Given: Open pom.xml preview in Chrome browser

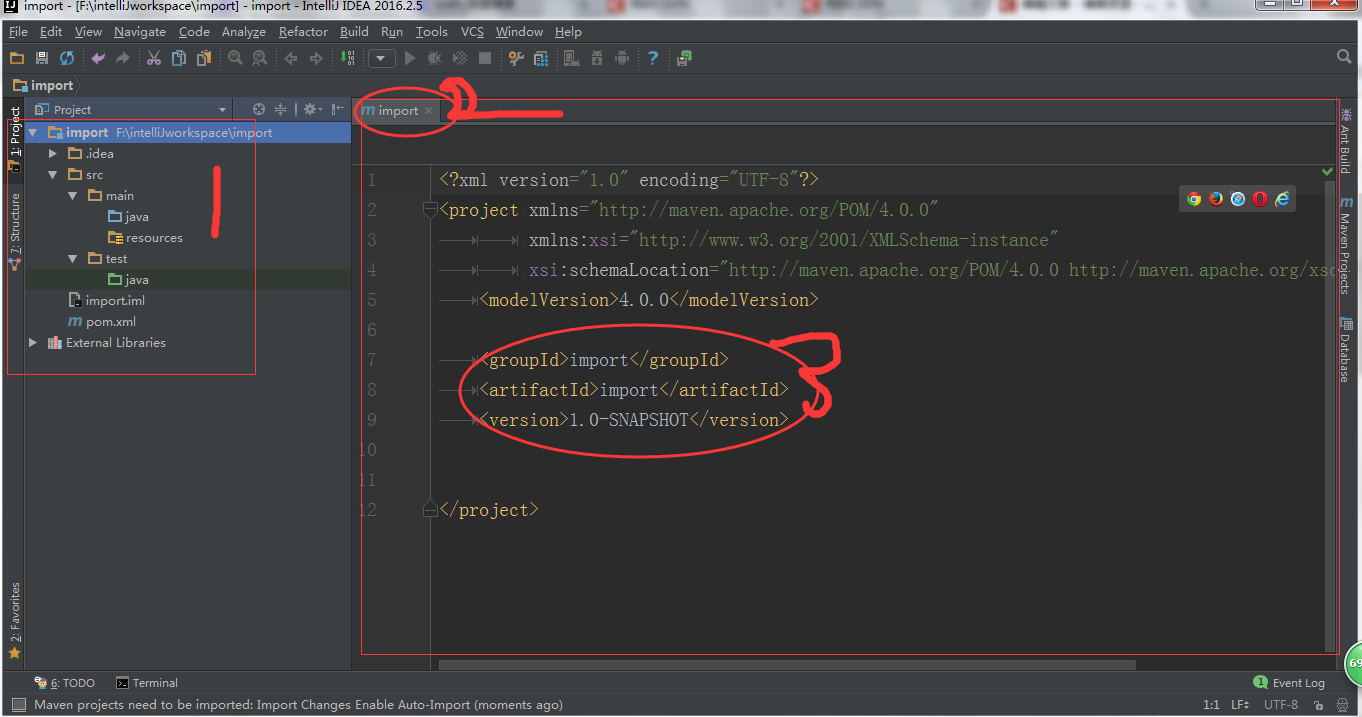Looking at the screenshot, I should [1194, 199].
